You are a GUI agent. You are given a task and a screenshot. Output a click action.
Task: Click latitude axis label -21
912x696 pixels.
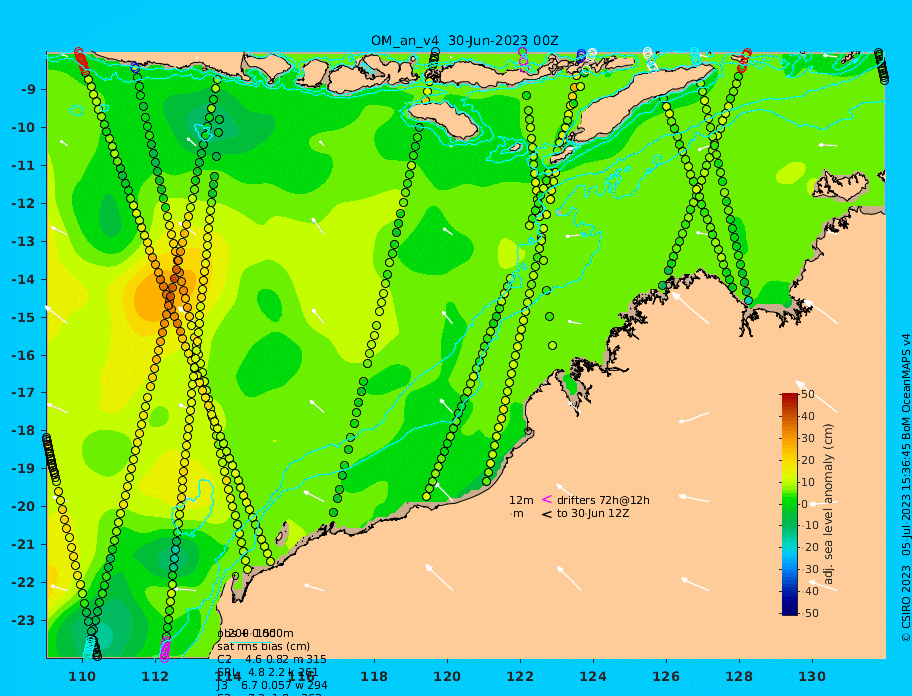23,545
